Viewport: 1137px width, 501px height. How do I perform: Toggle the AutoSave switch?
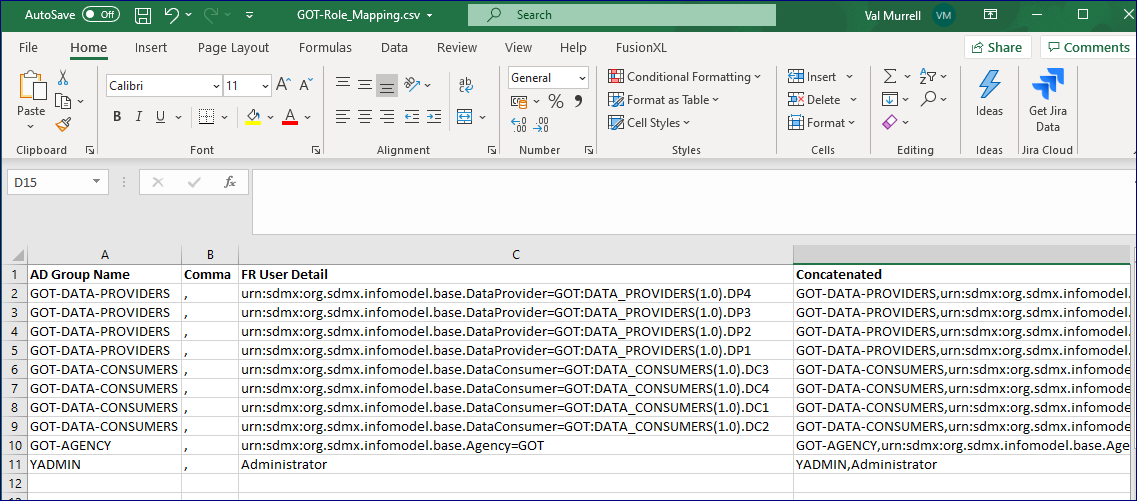pos(100,15)
